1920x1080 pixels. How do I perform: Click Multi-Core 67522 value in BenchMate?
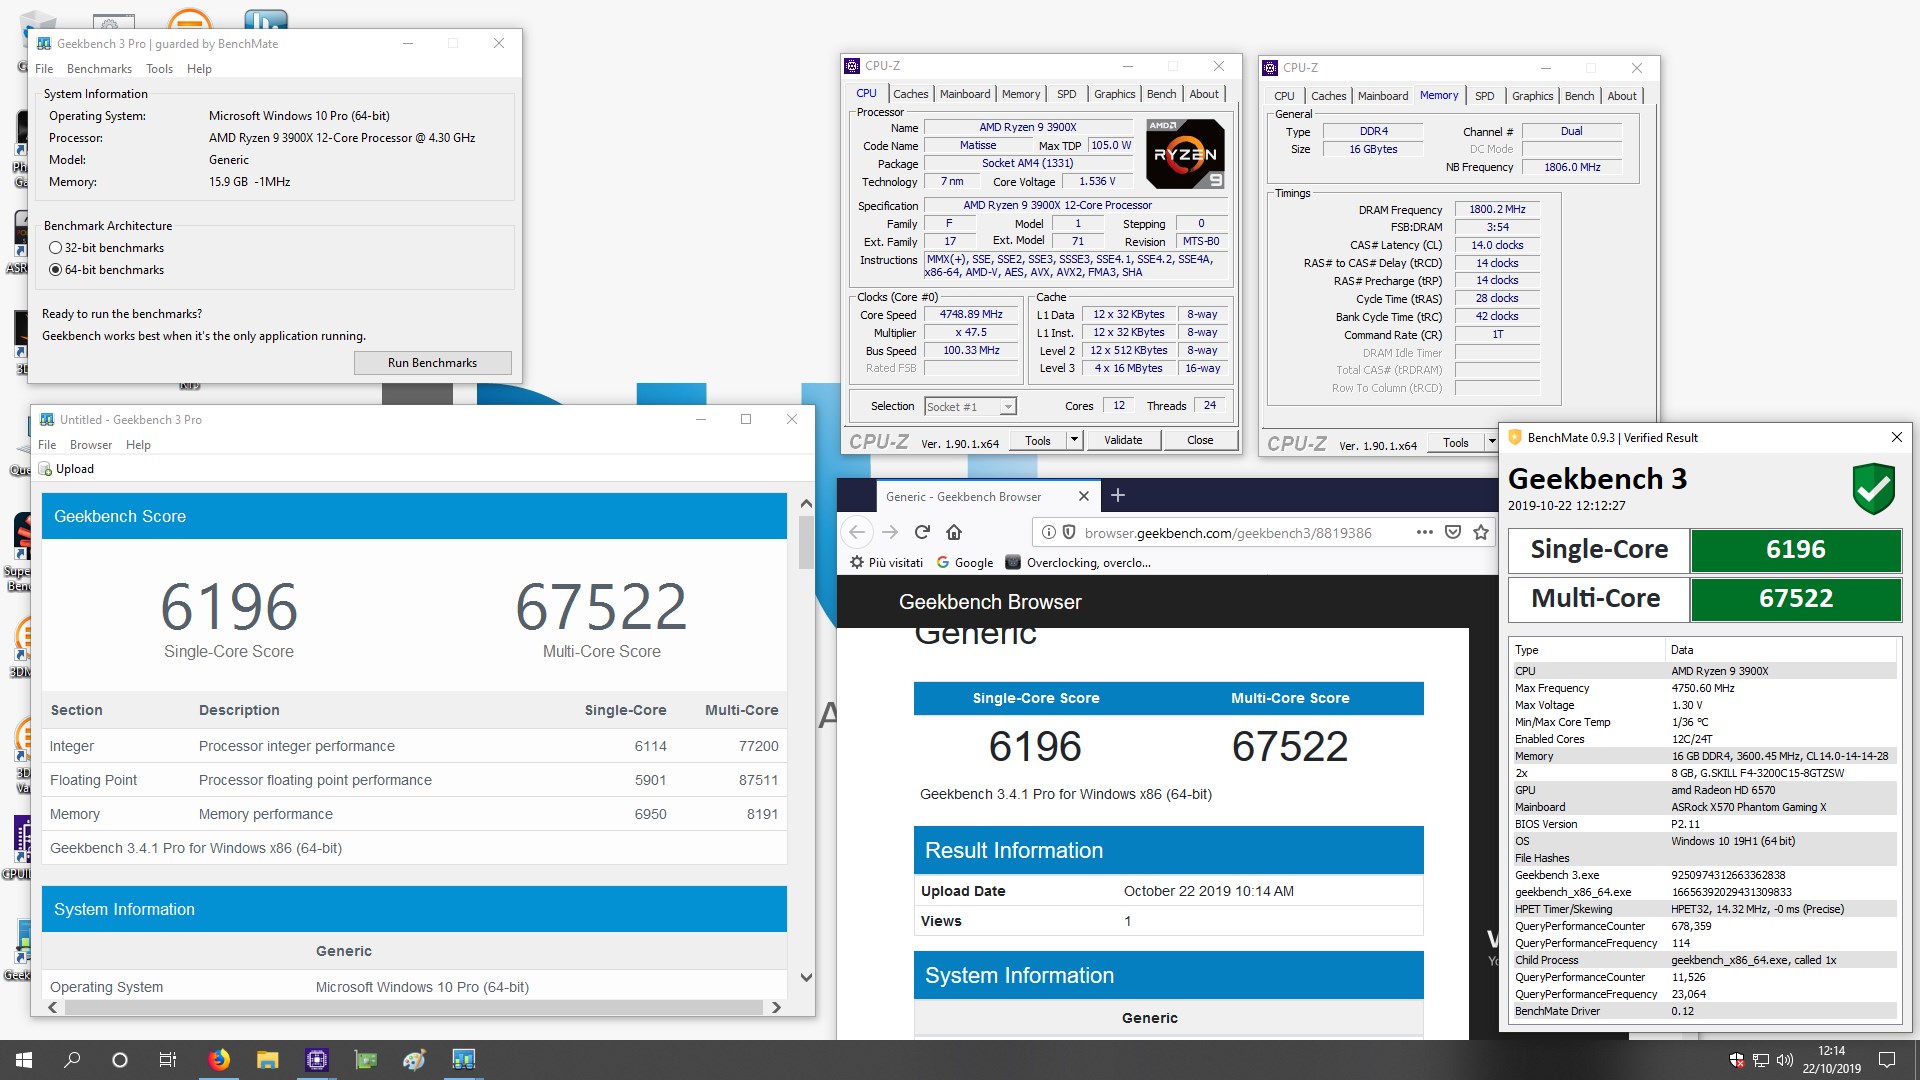pyautogui.click(x=1795, y=599)
